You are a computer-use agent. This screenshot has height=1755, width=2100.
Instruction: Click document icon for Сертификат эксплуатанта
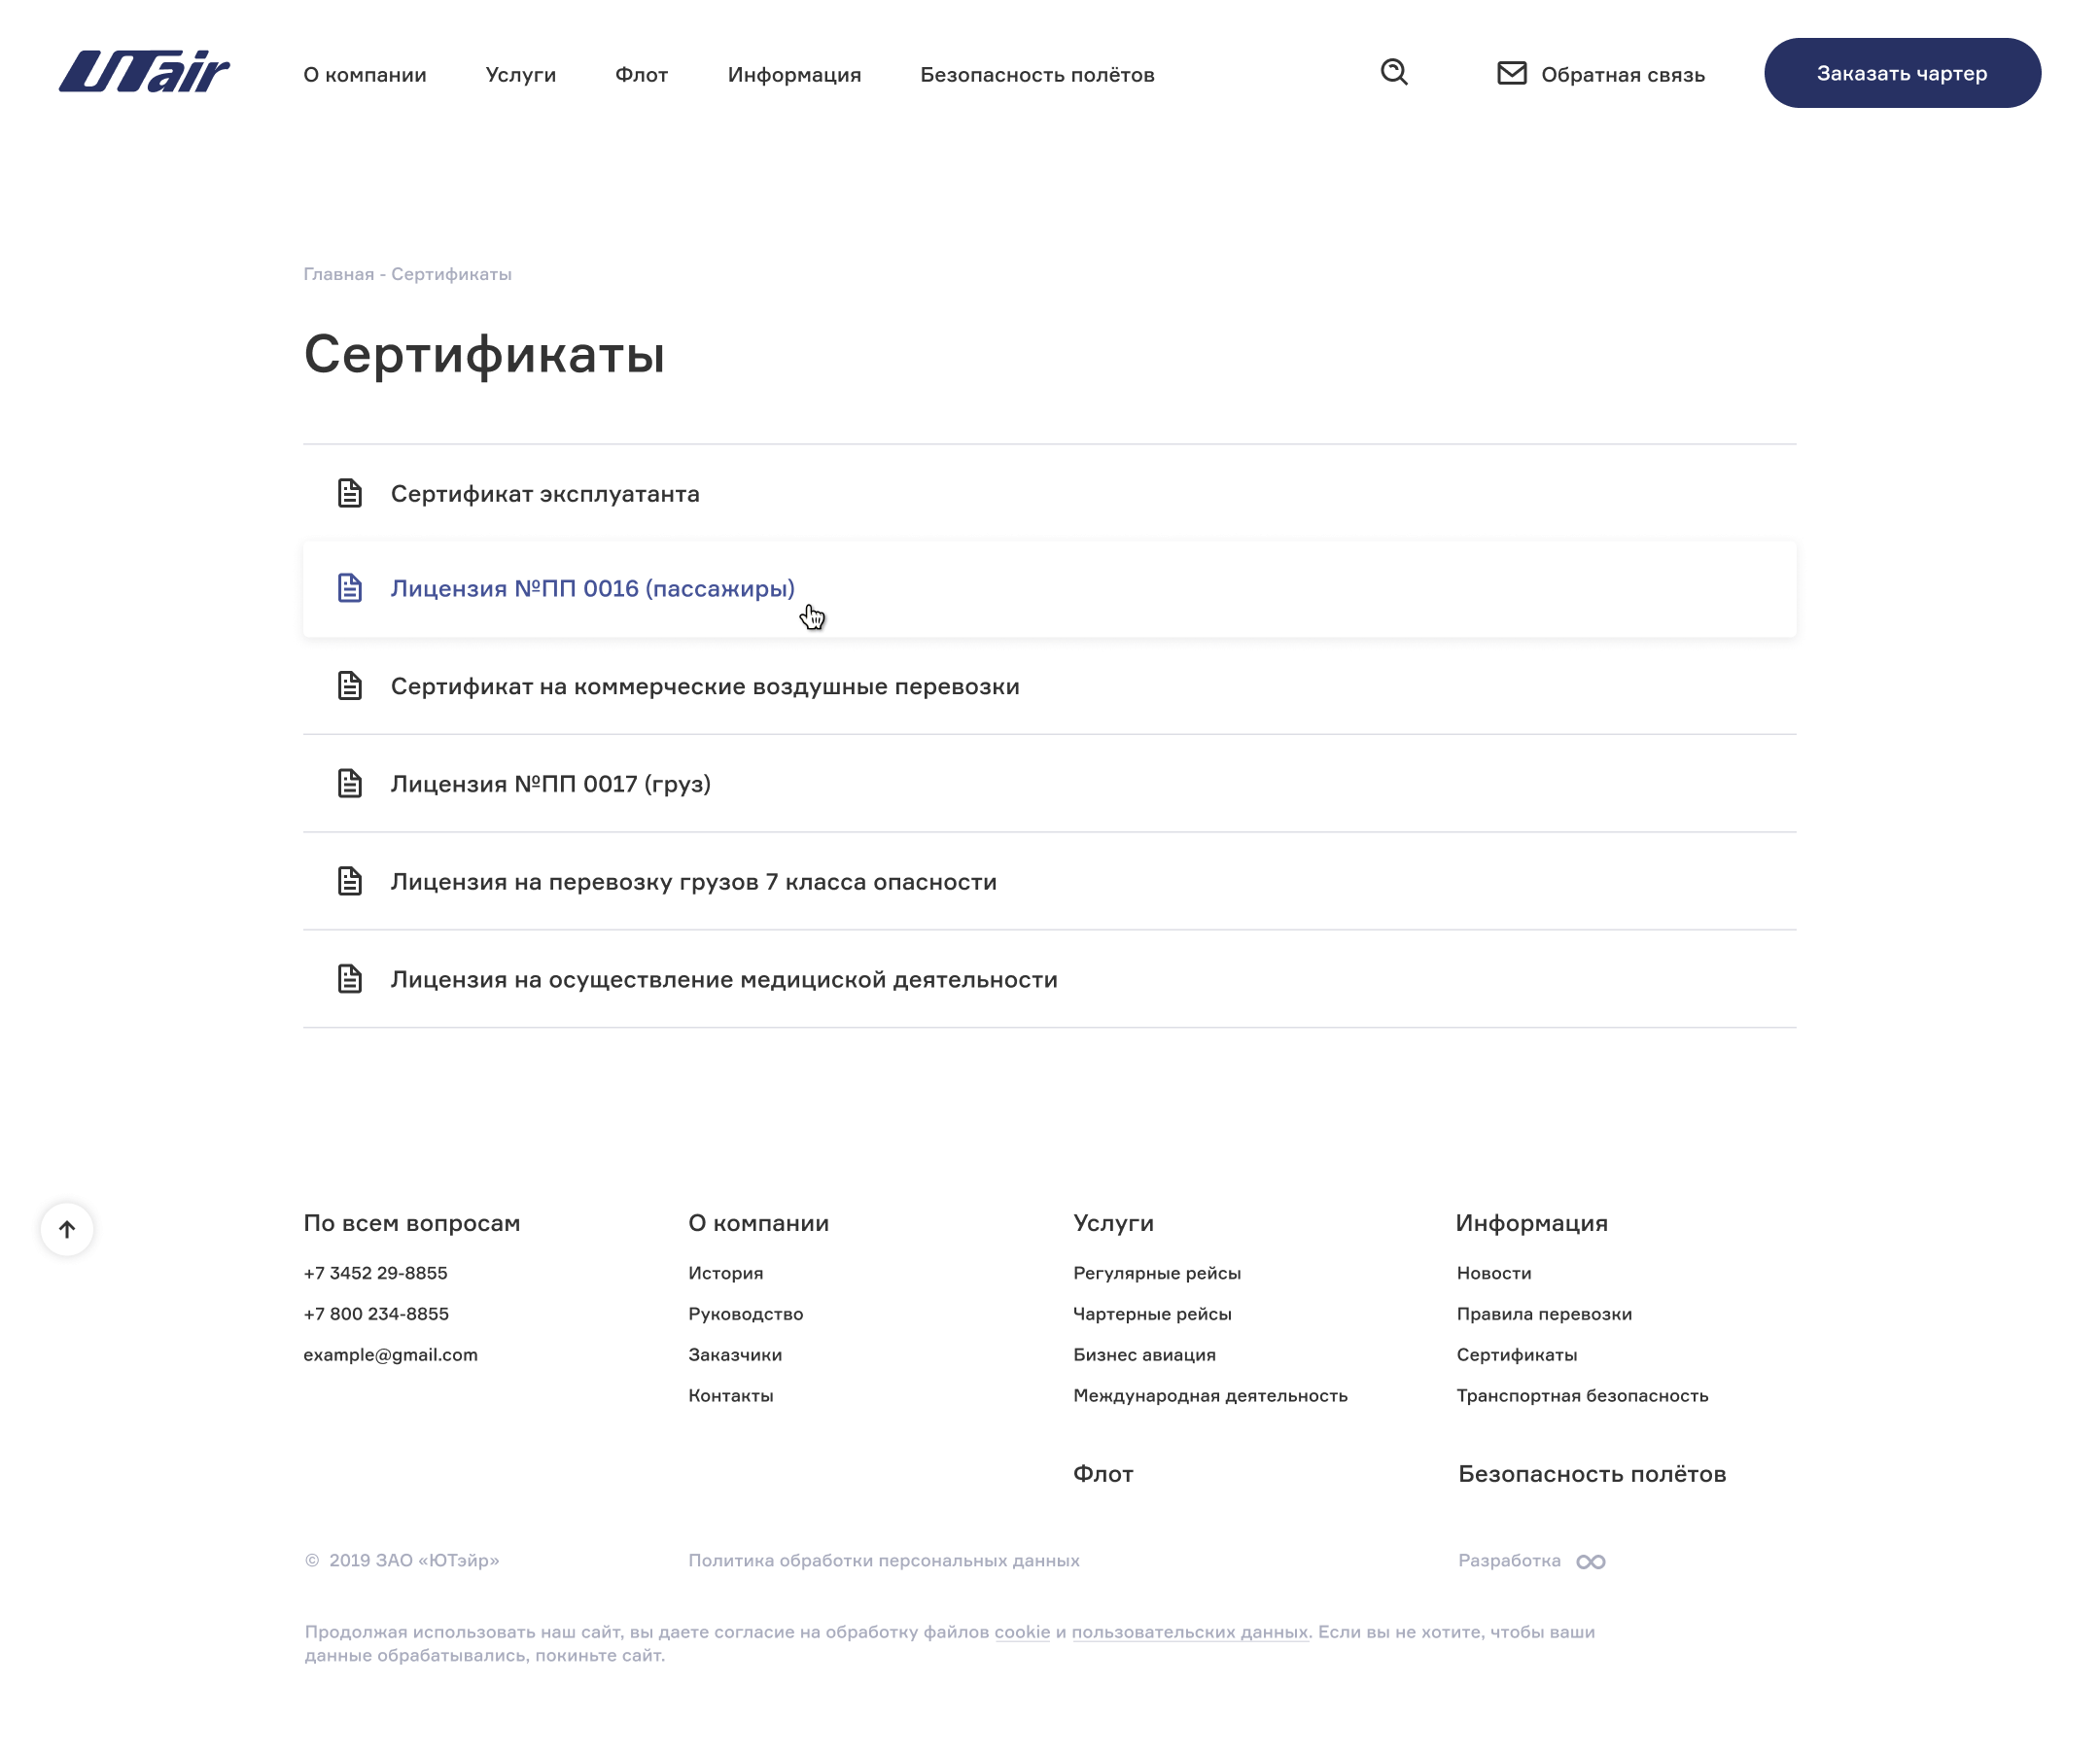(x=349, y=493)
